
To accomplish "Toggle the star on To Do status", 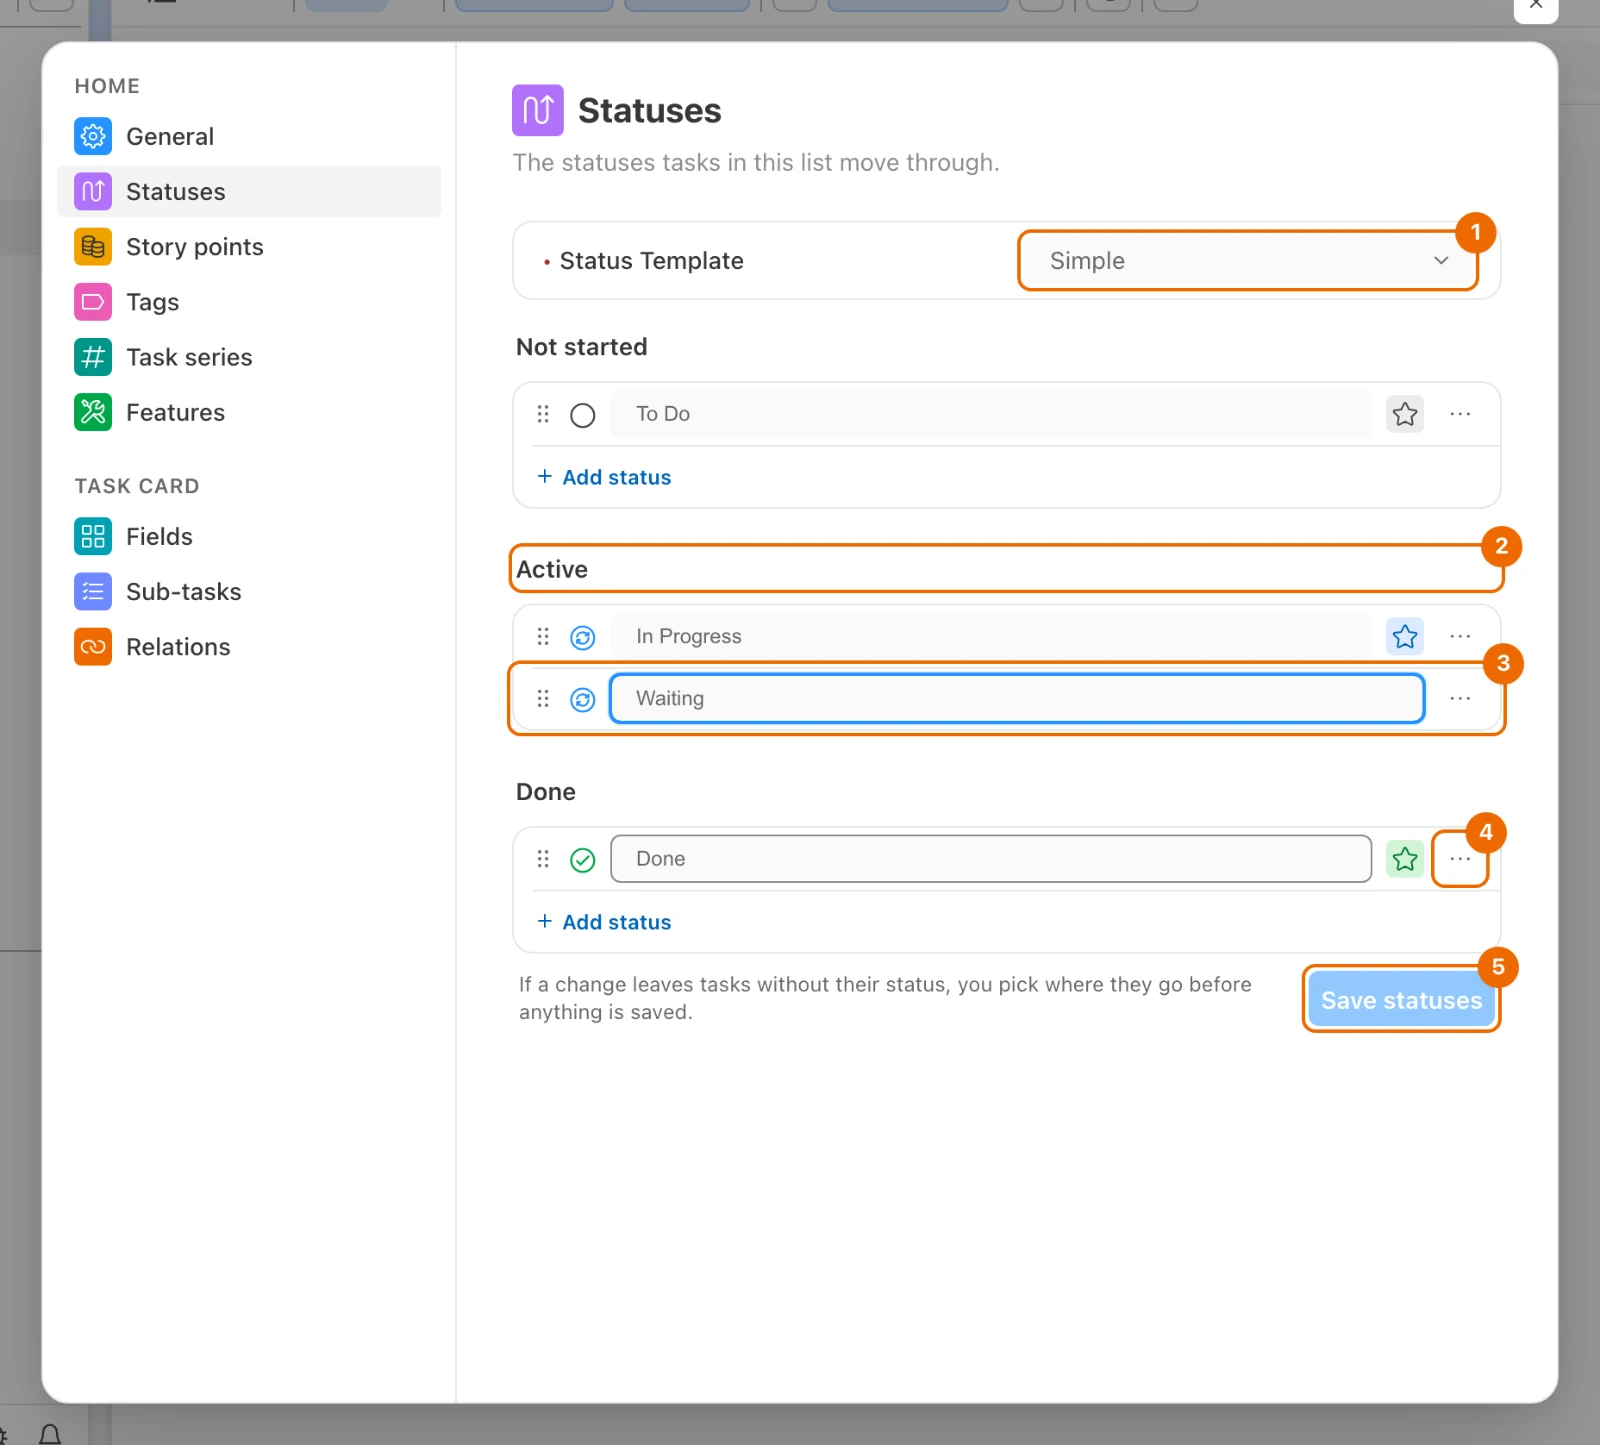I will [x=1405, y=414].
